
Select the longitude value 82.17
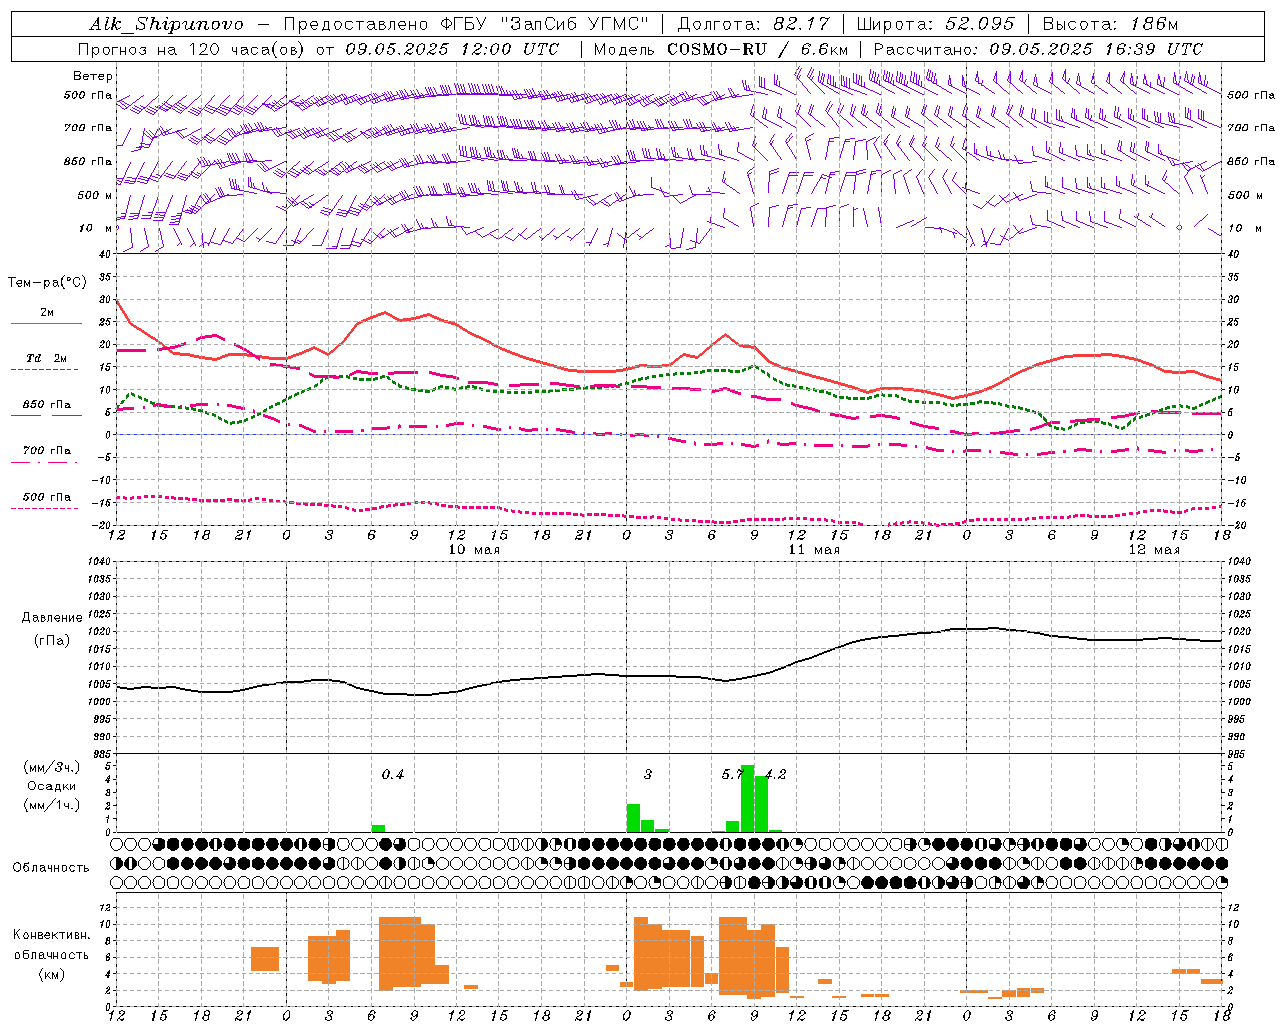(802, 24)
